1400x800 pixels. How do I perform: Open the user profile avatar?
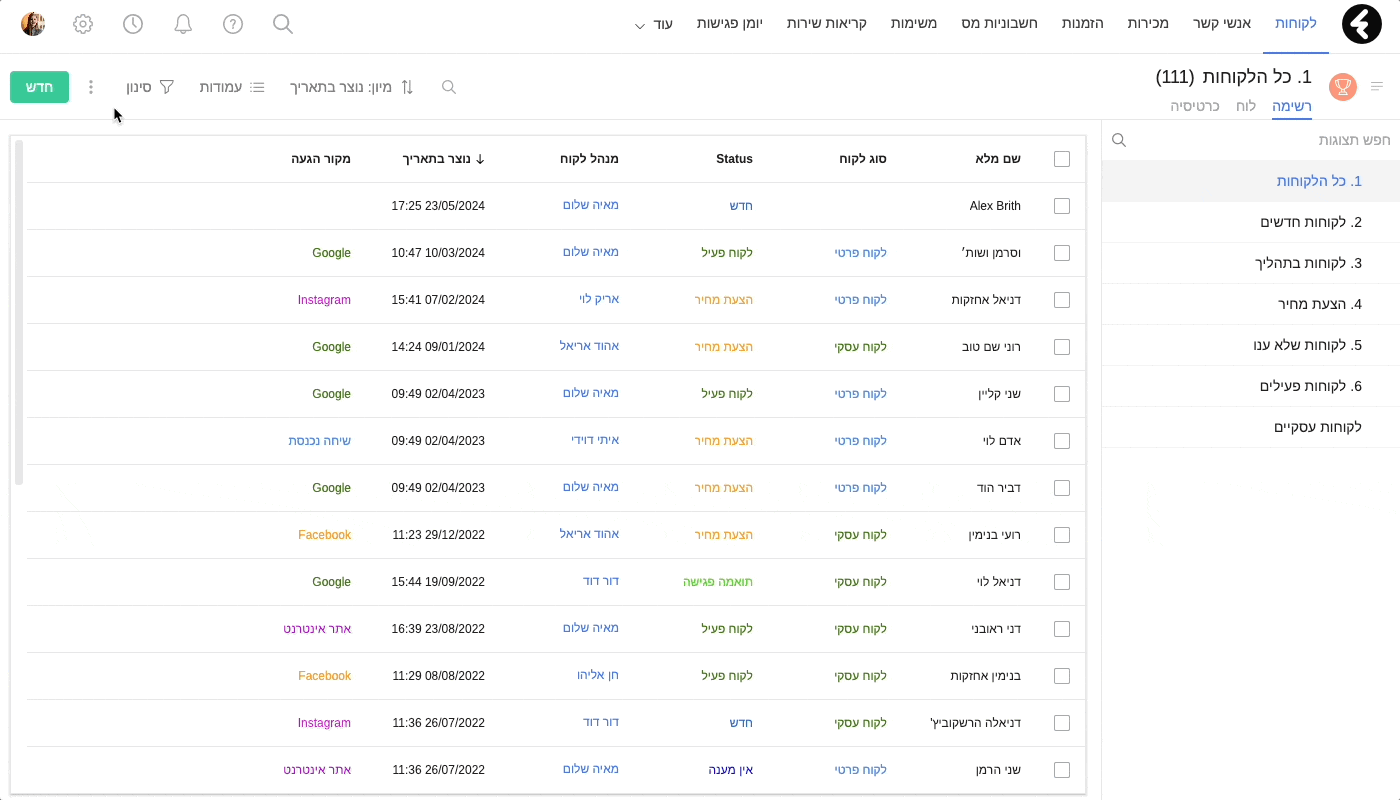click(33, 25)
